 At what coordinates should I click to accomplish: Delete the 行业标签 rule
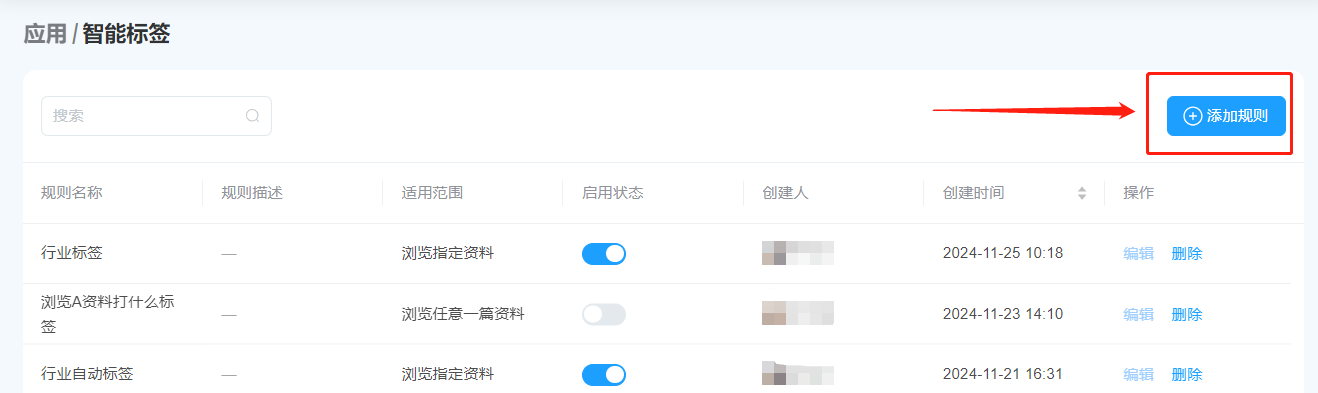click(x=1187, y=253)
